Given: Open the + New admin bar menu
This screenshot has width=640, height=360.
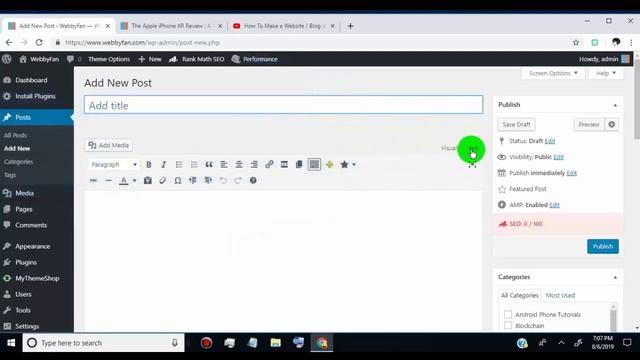Looking at the screenshot, I should (150, 59).
